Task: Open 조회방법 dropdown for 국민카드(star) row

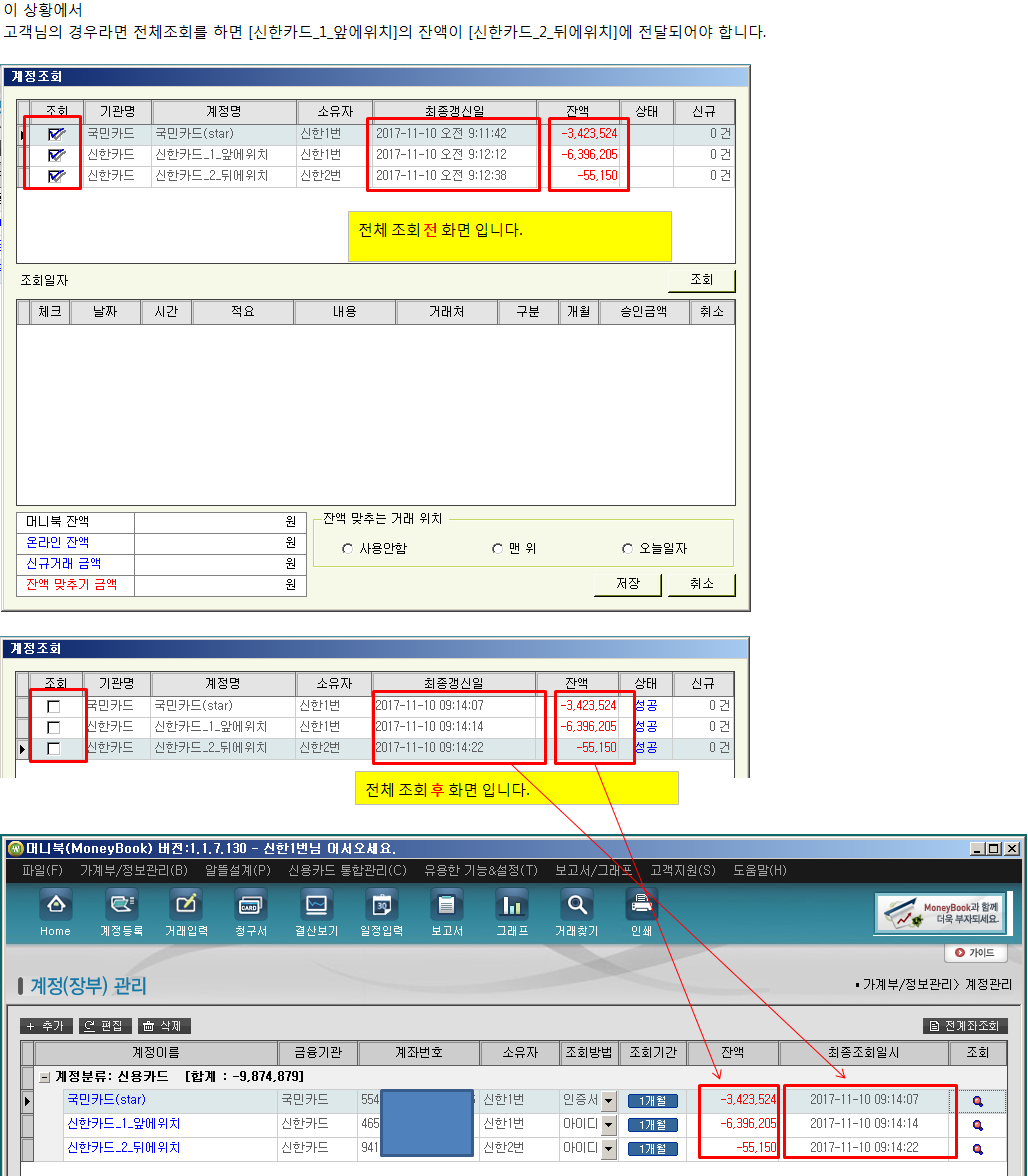Action: pos(608,1101)
